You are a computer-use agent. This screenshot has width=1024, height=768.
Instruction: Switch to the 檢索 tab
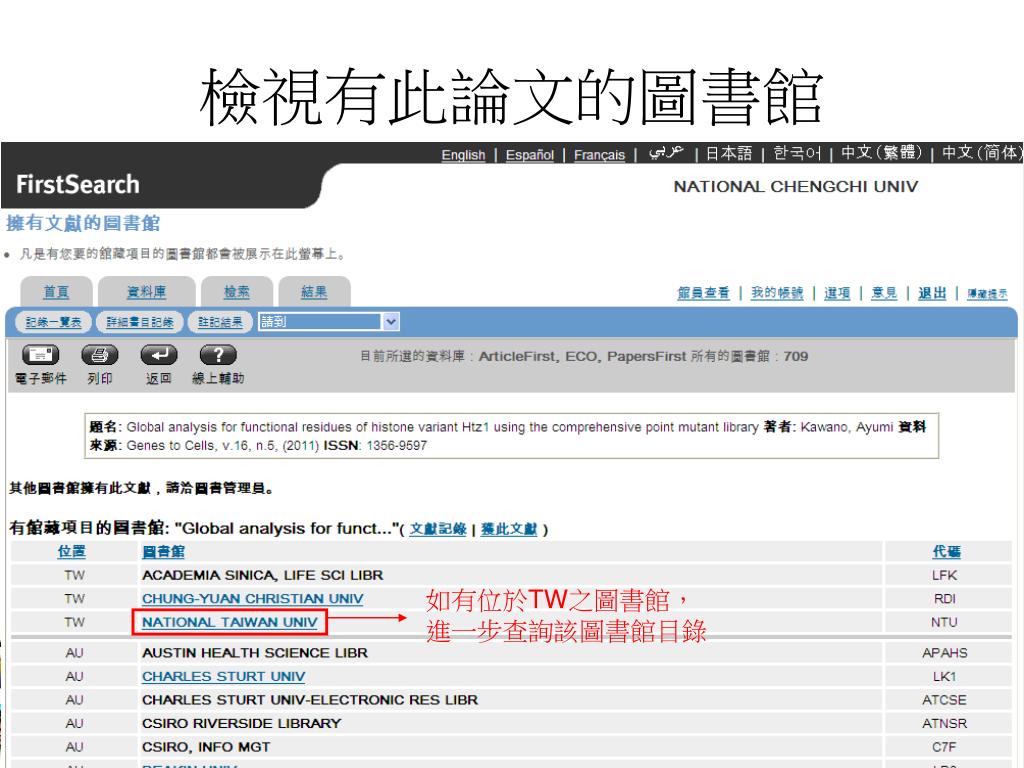[236, 292]
